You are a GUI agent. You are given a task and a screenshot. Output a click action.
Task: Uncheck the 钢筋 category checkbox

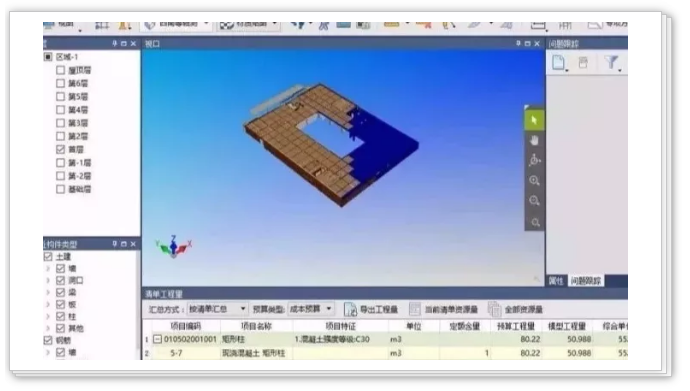click(x=48, y=340)
